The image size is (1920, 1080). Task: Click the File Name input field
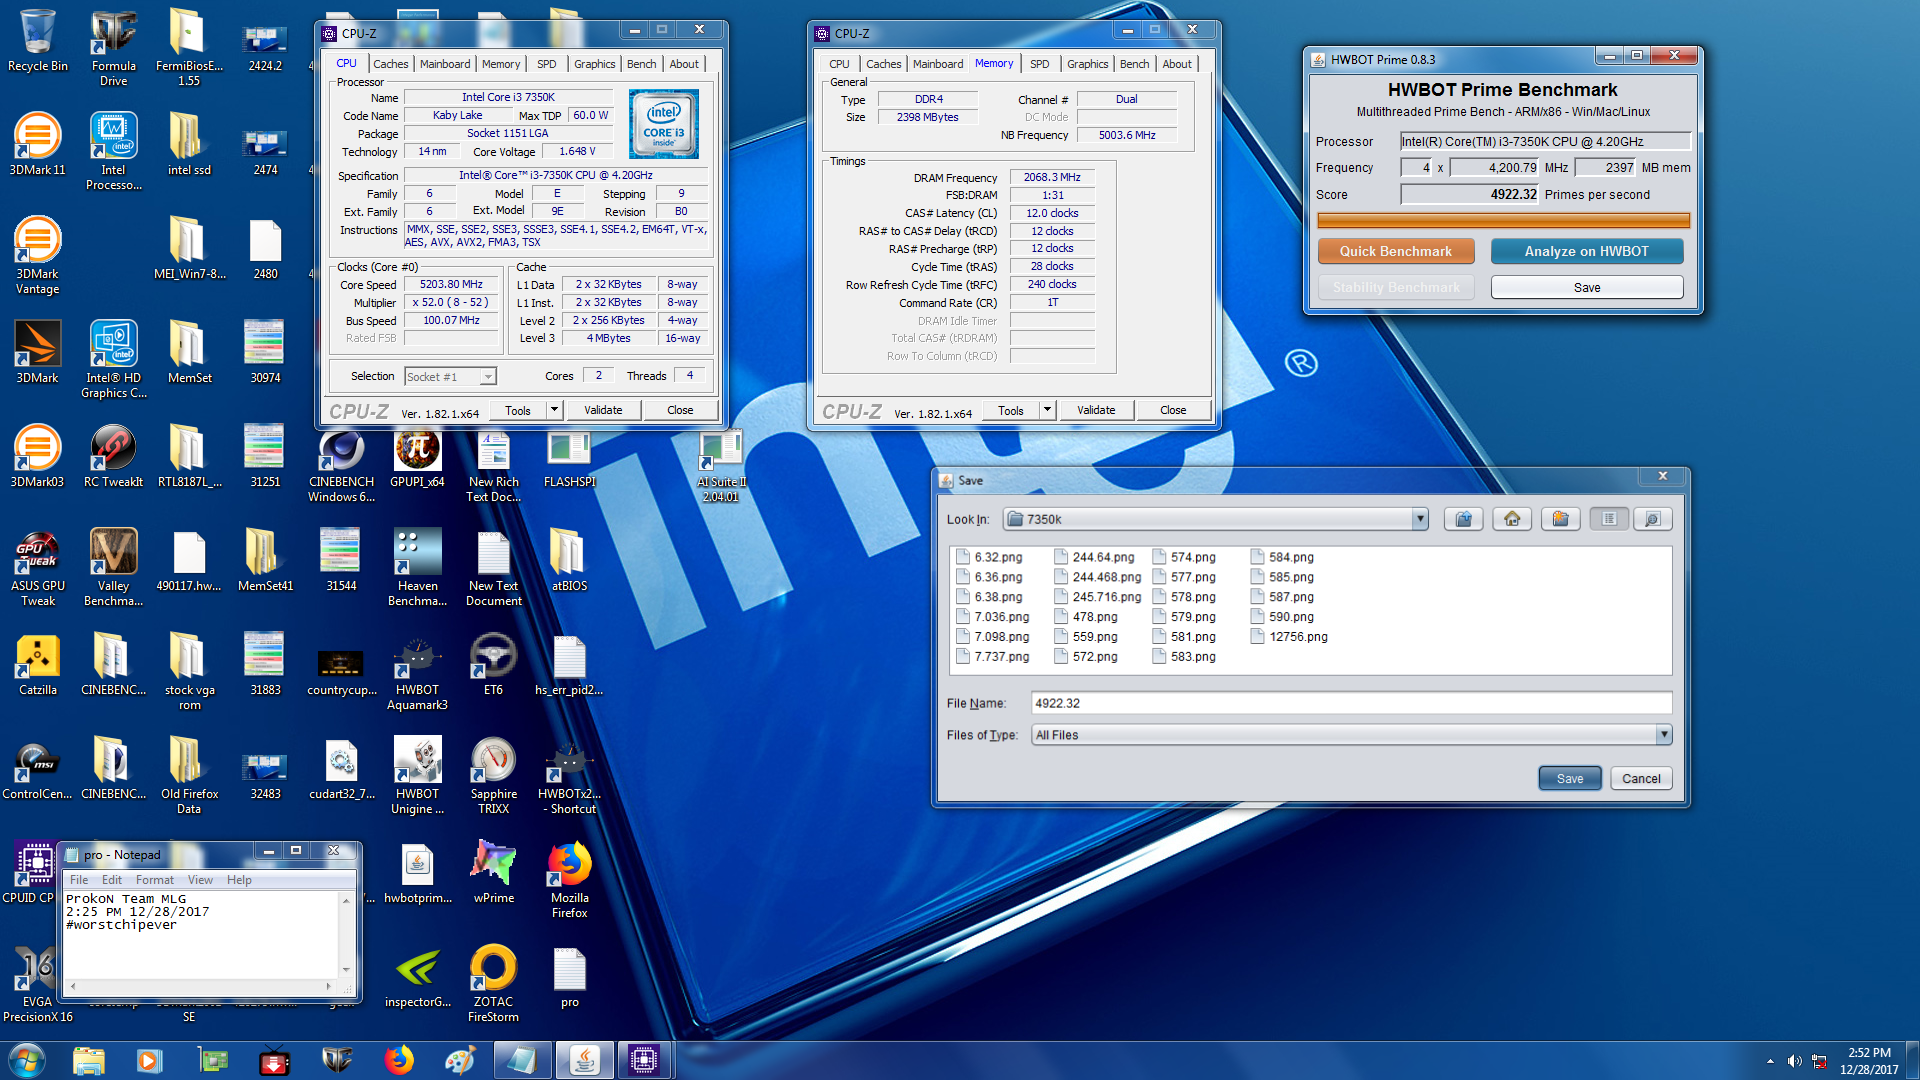tap(1351, 703)
